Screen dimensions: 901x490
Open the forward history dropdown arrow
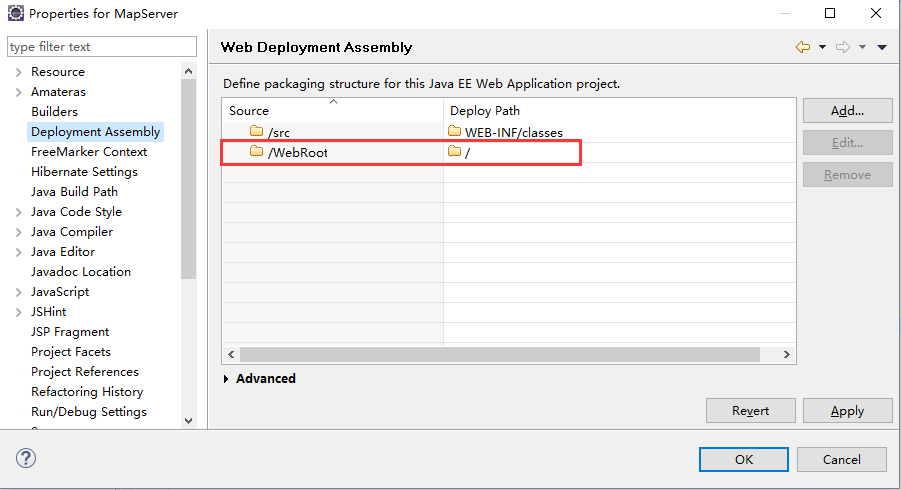point(863,47)
